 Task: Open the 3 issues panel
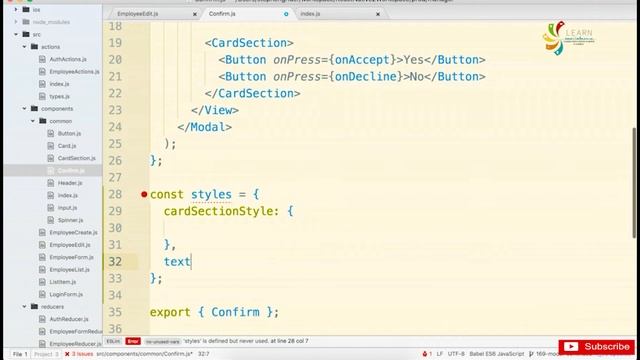79,354
